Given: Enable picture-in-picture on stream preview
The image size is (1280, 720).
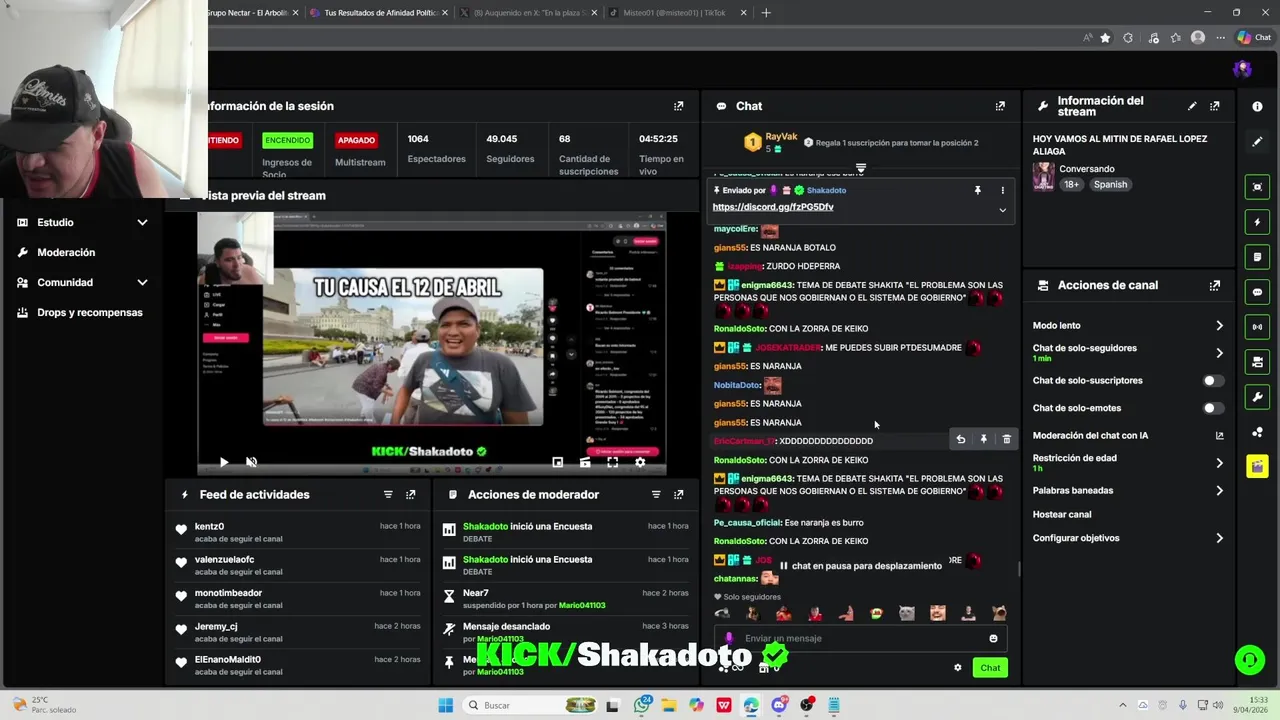Looking at the screenshot, I should [557, 462].
